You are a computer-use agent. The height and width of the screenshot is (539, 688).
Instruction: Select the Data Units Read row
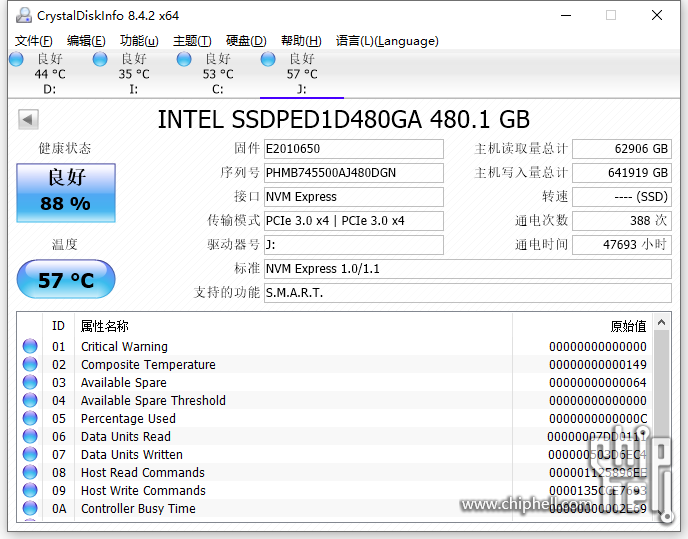[x=335, y=436]
